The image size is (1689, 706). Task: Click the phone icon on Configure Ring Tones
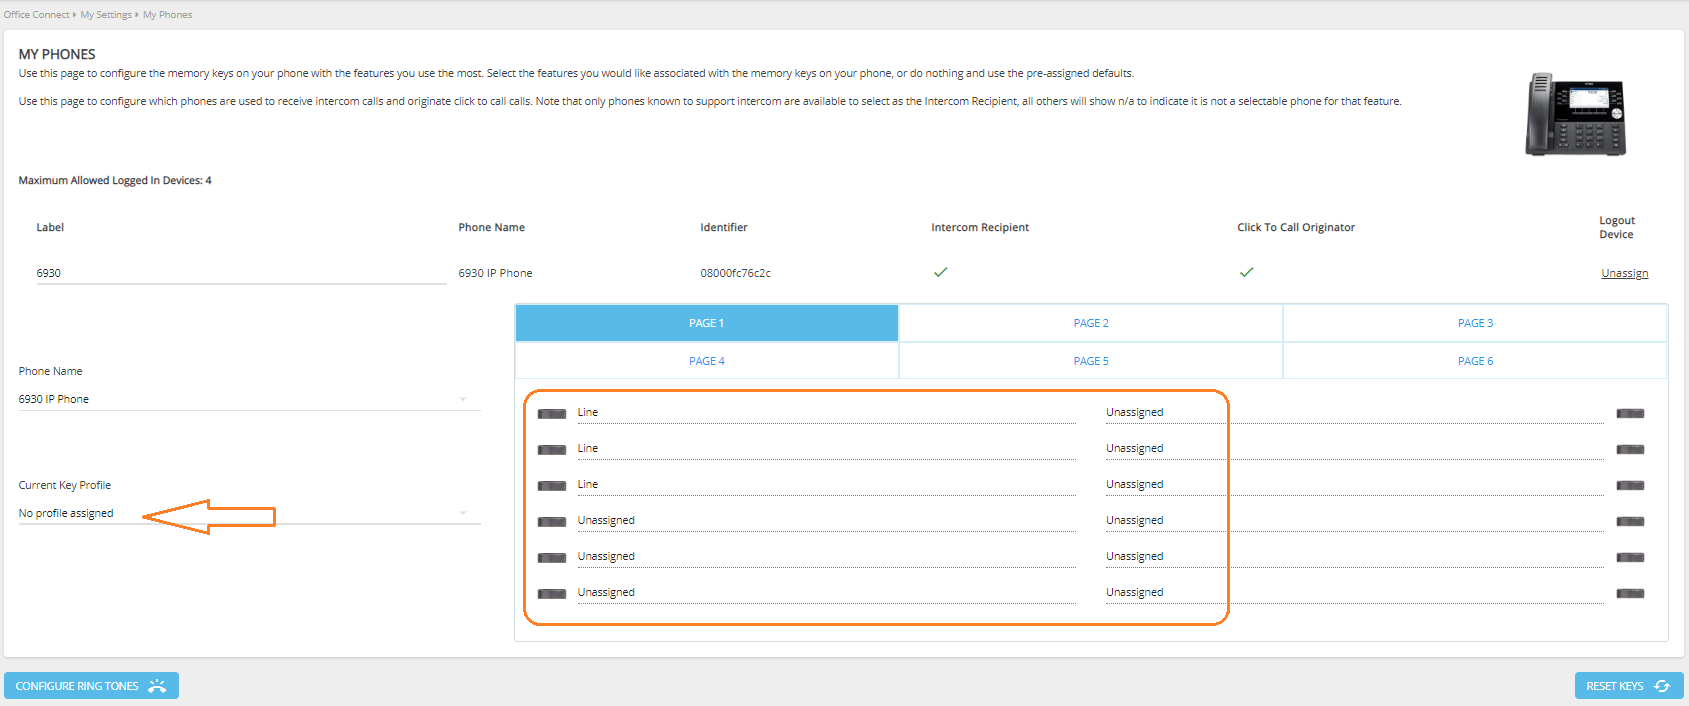pyautogui.click(x=157, y=686)
